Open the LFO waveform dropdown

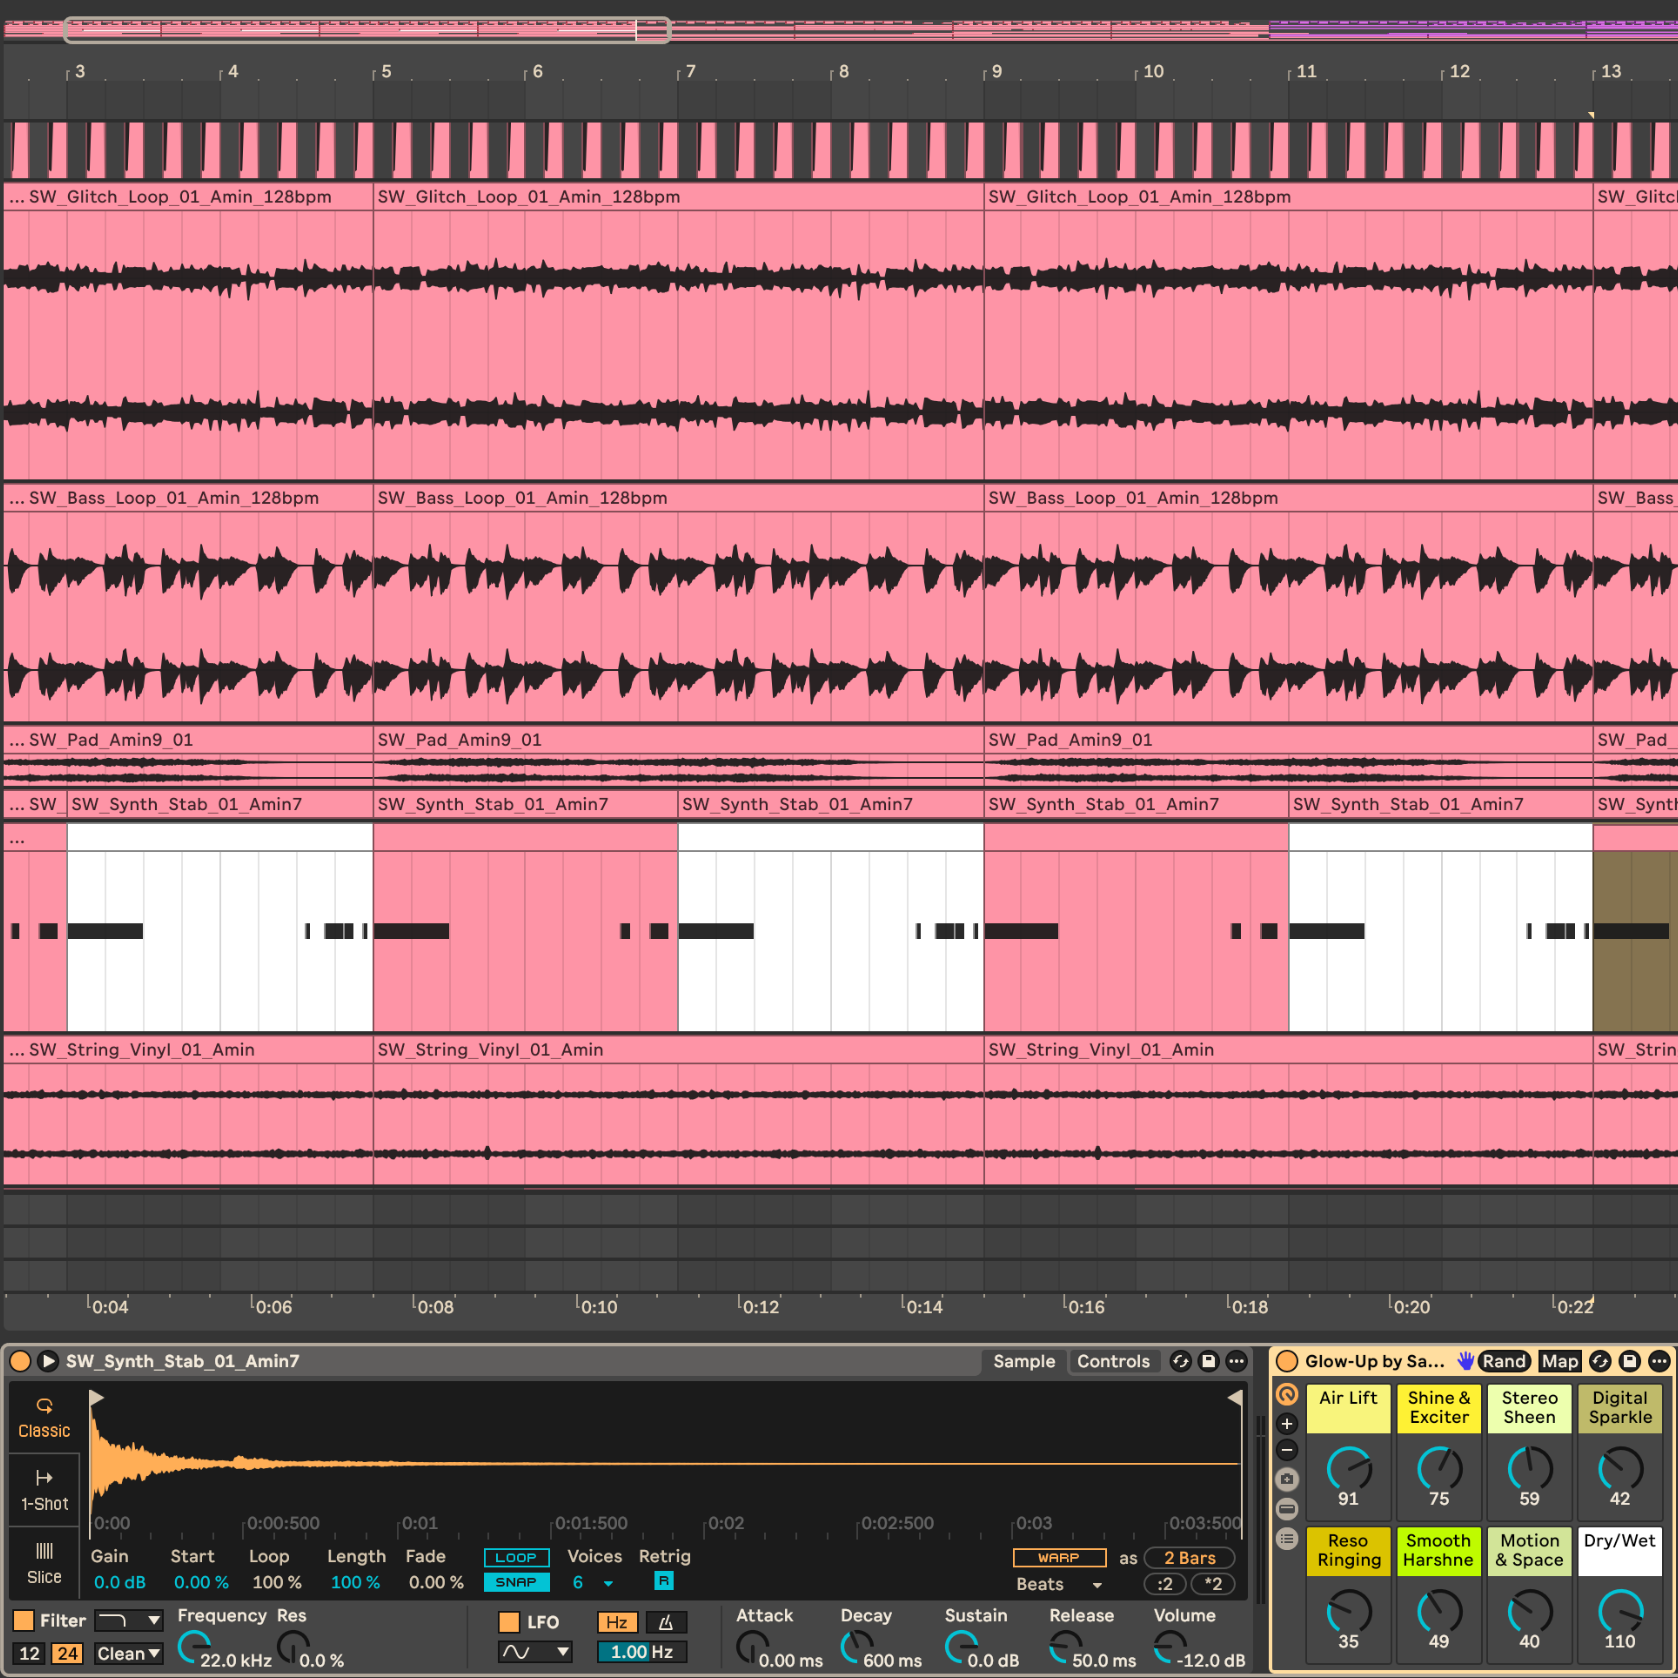(535, 1652)
